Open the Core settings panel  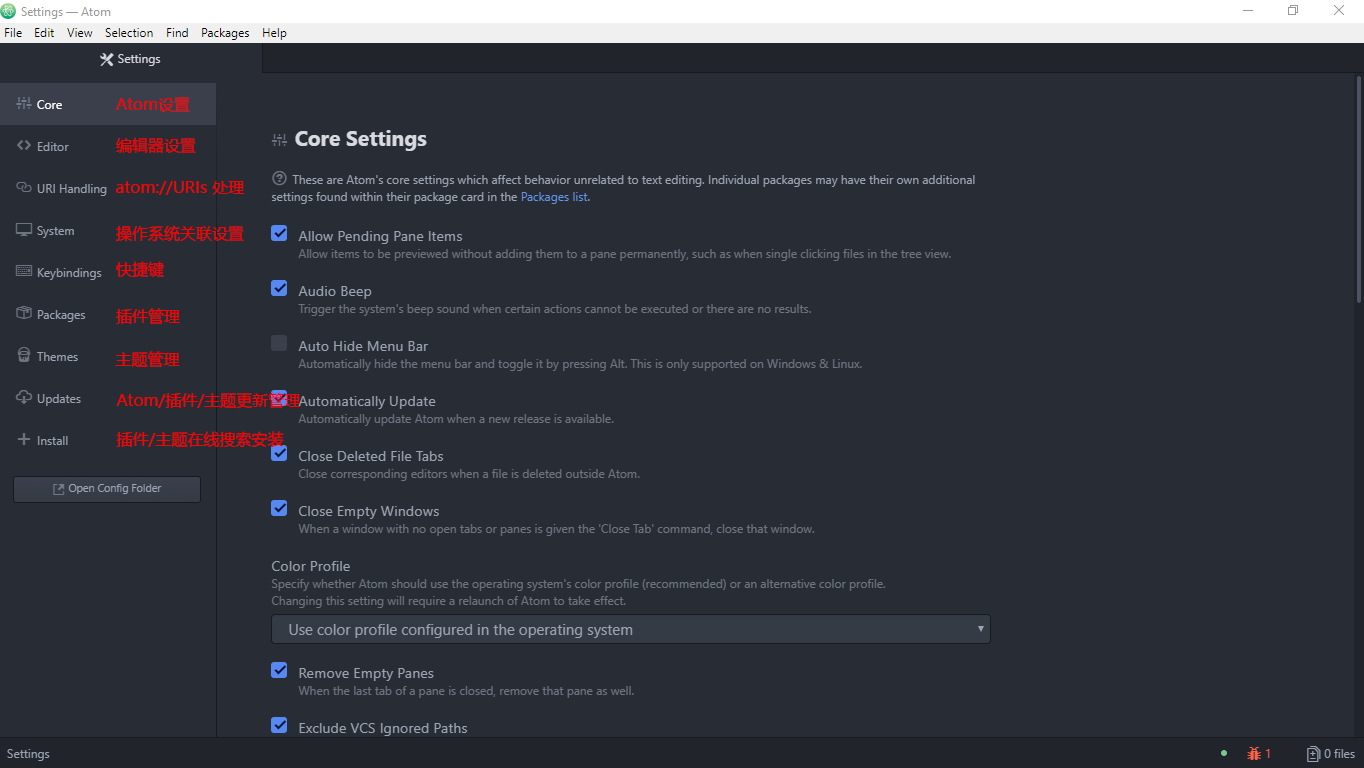[x=108, y=104]
